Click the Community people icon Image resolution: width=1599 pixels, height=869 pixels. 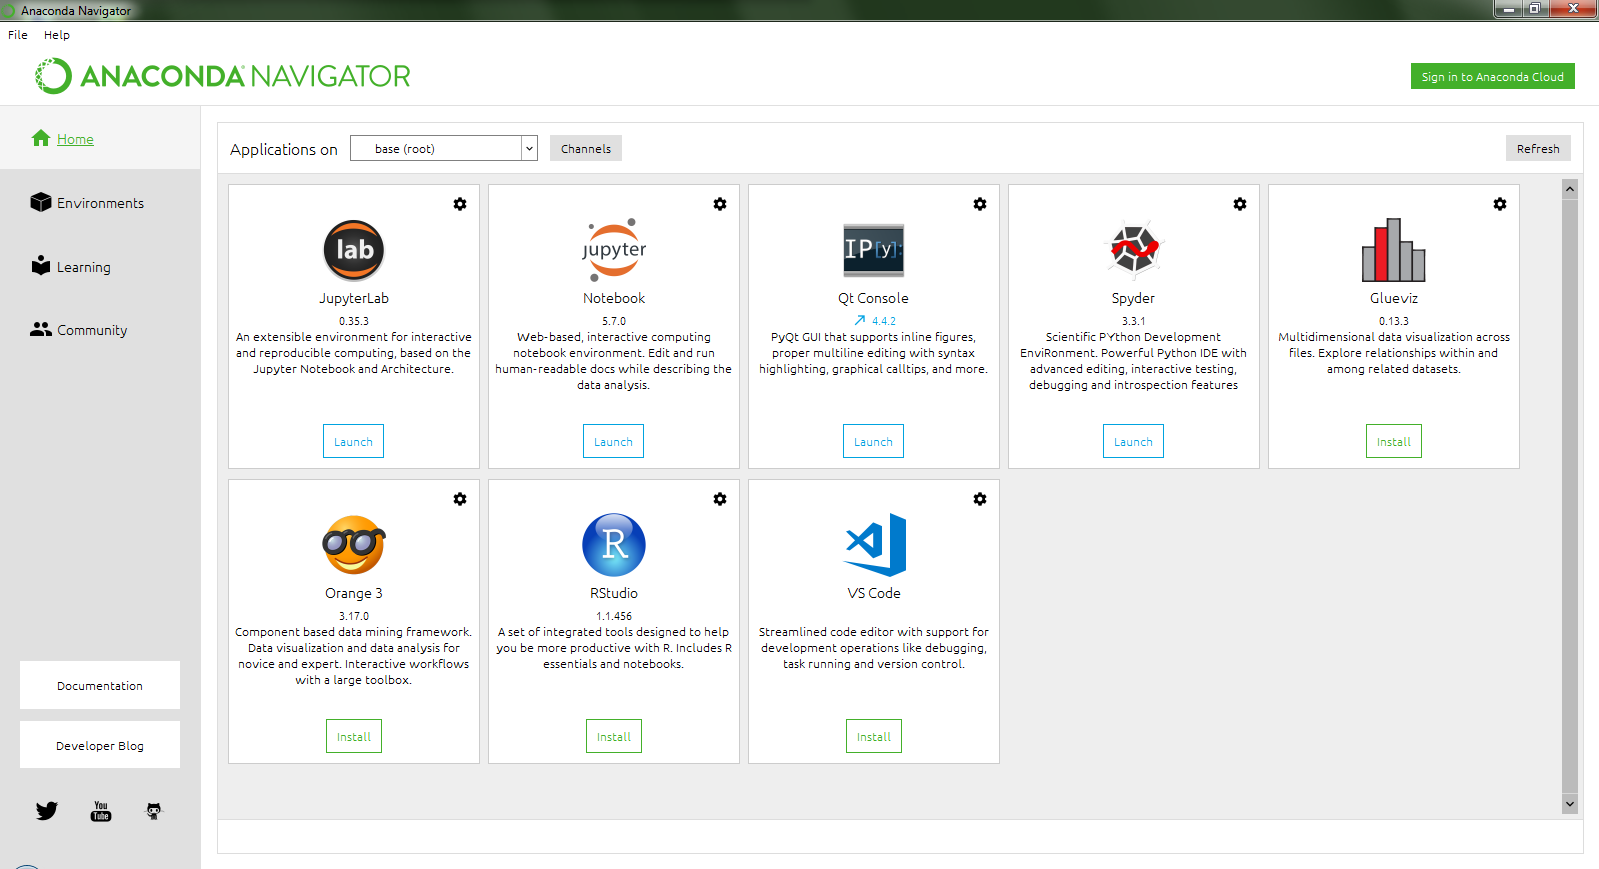coord(41,329)
